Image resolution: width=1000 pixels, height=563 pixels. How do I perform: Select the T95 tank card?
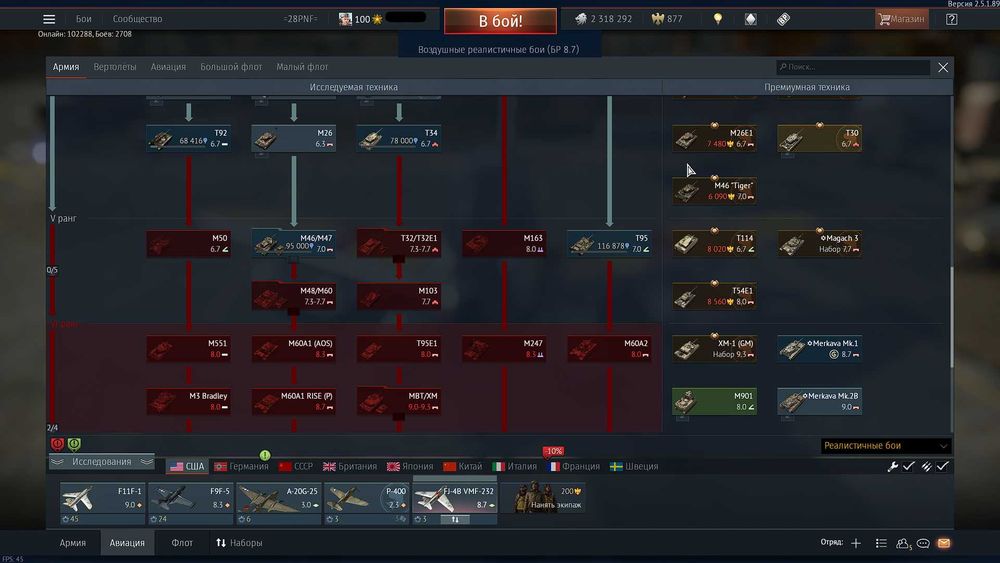tap(609, 244)
